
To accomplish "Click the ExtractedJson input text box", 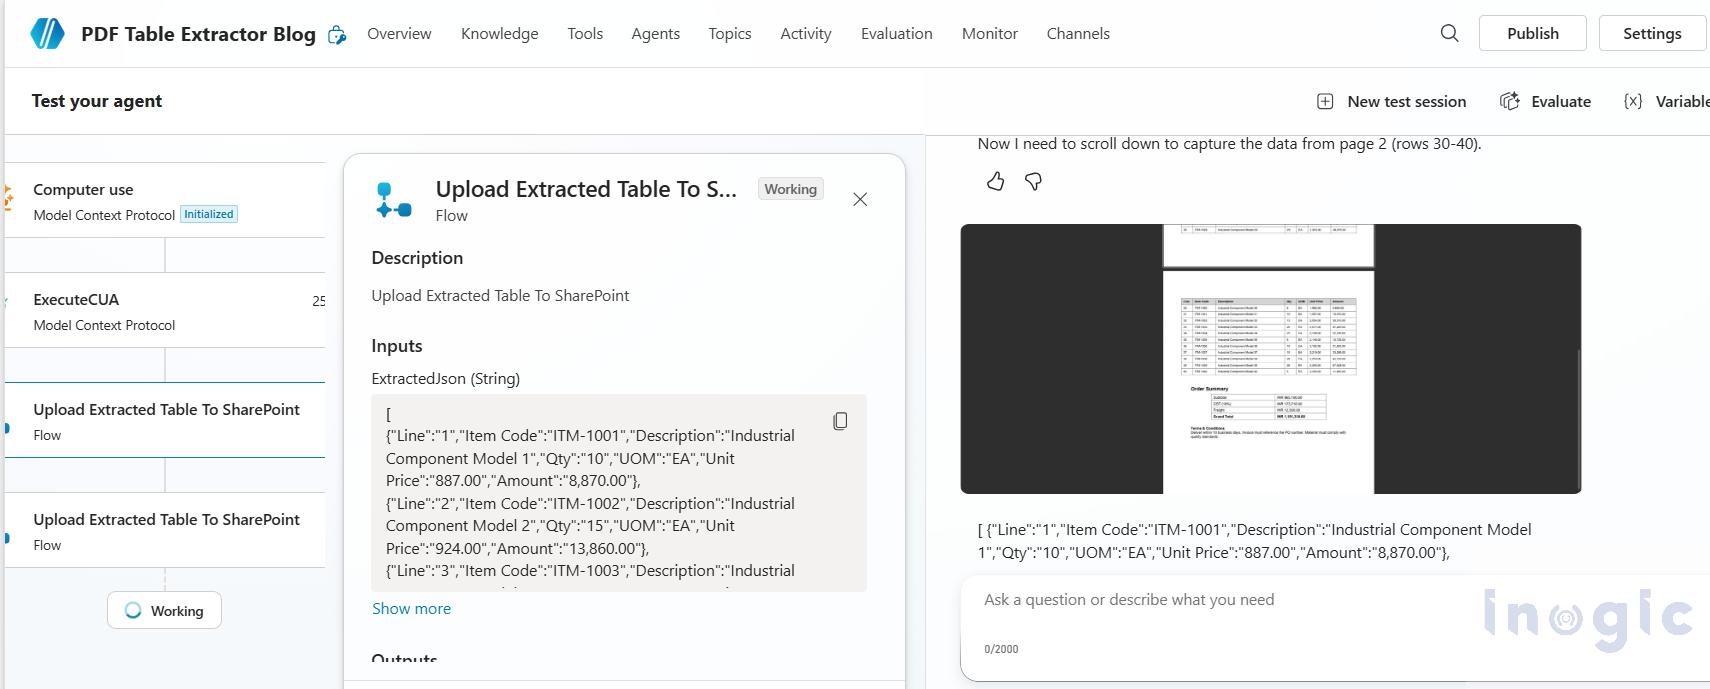I will [619, 493].
